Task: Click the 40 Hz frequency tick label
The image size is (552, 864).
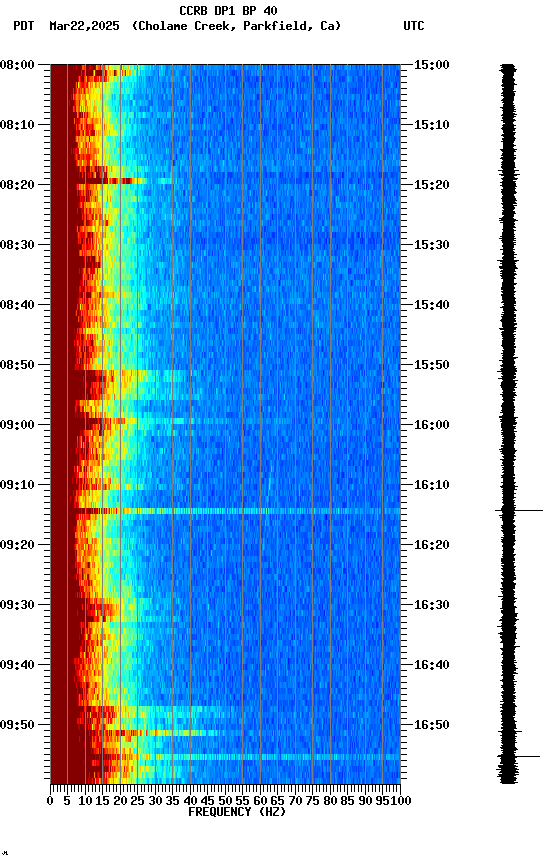Action: coord(190,801)
